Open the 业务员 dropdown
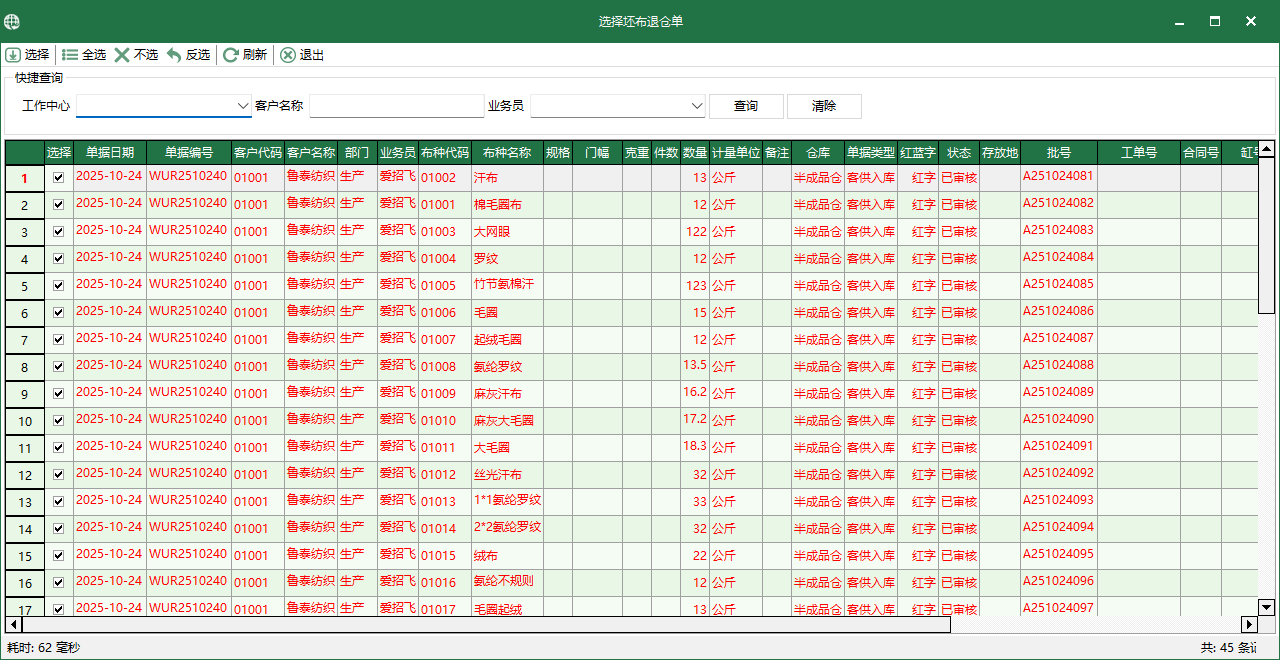The width and height of the screenshot is (1280, 660). tap(699, 105)
